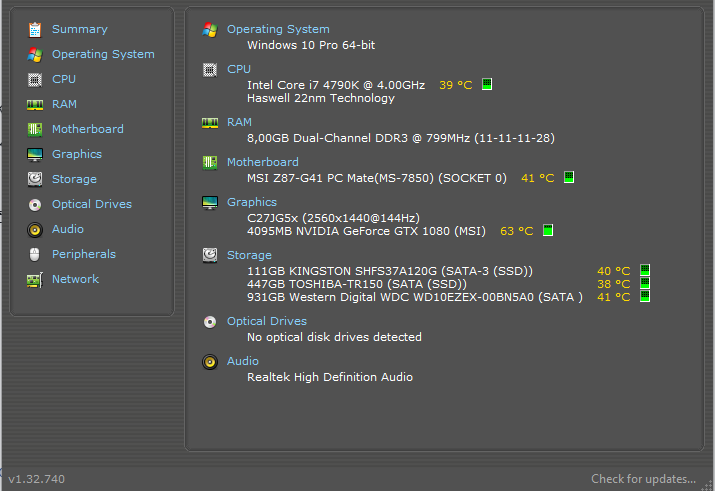
Task: Click the Motherboard heading link in summary
Action: (263, 162)
